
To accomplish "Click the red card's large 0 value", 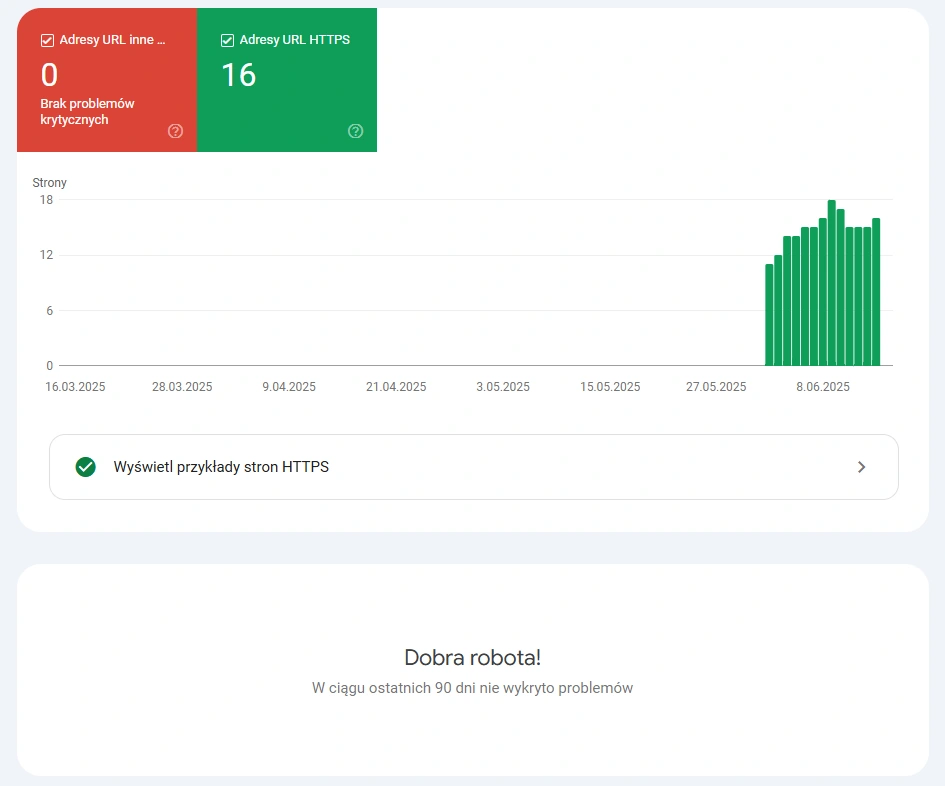I will click(49, 76).
